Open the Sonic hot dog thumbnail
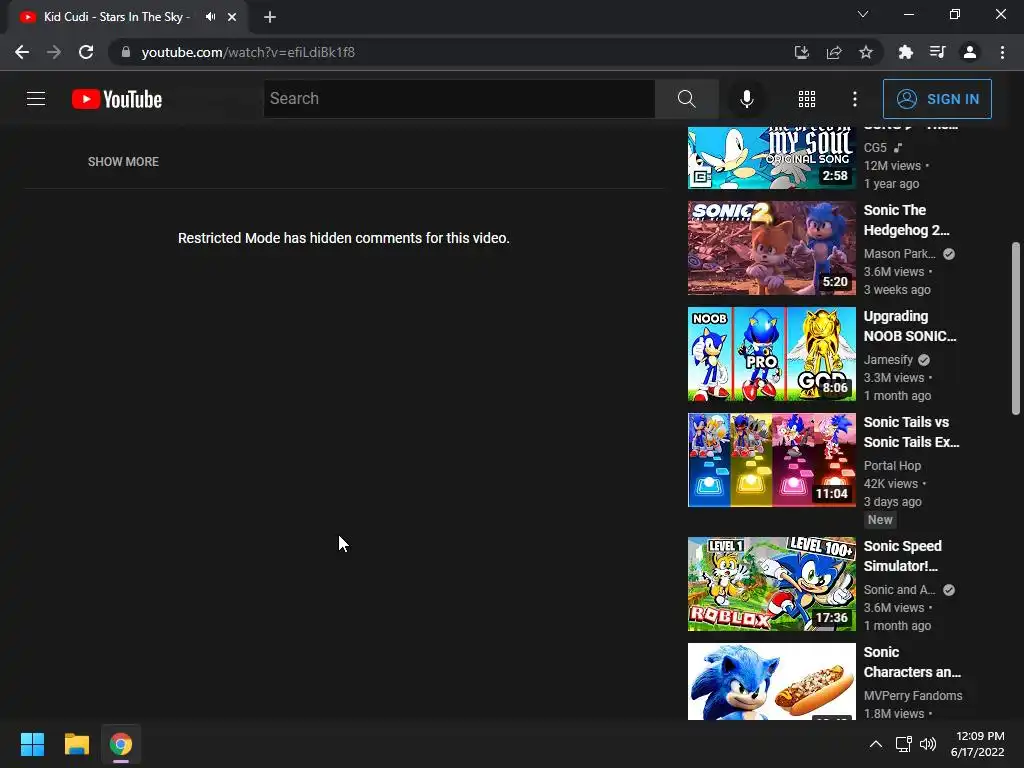 771,681
